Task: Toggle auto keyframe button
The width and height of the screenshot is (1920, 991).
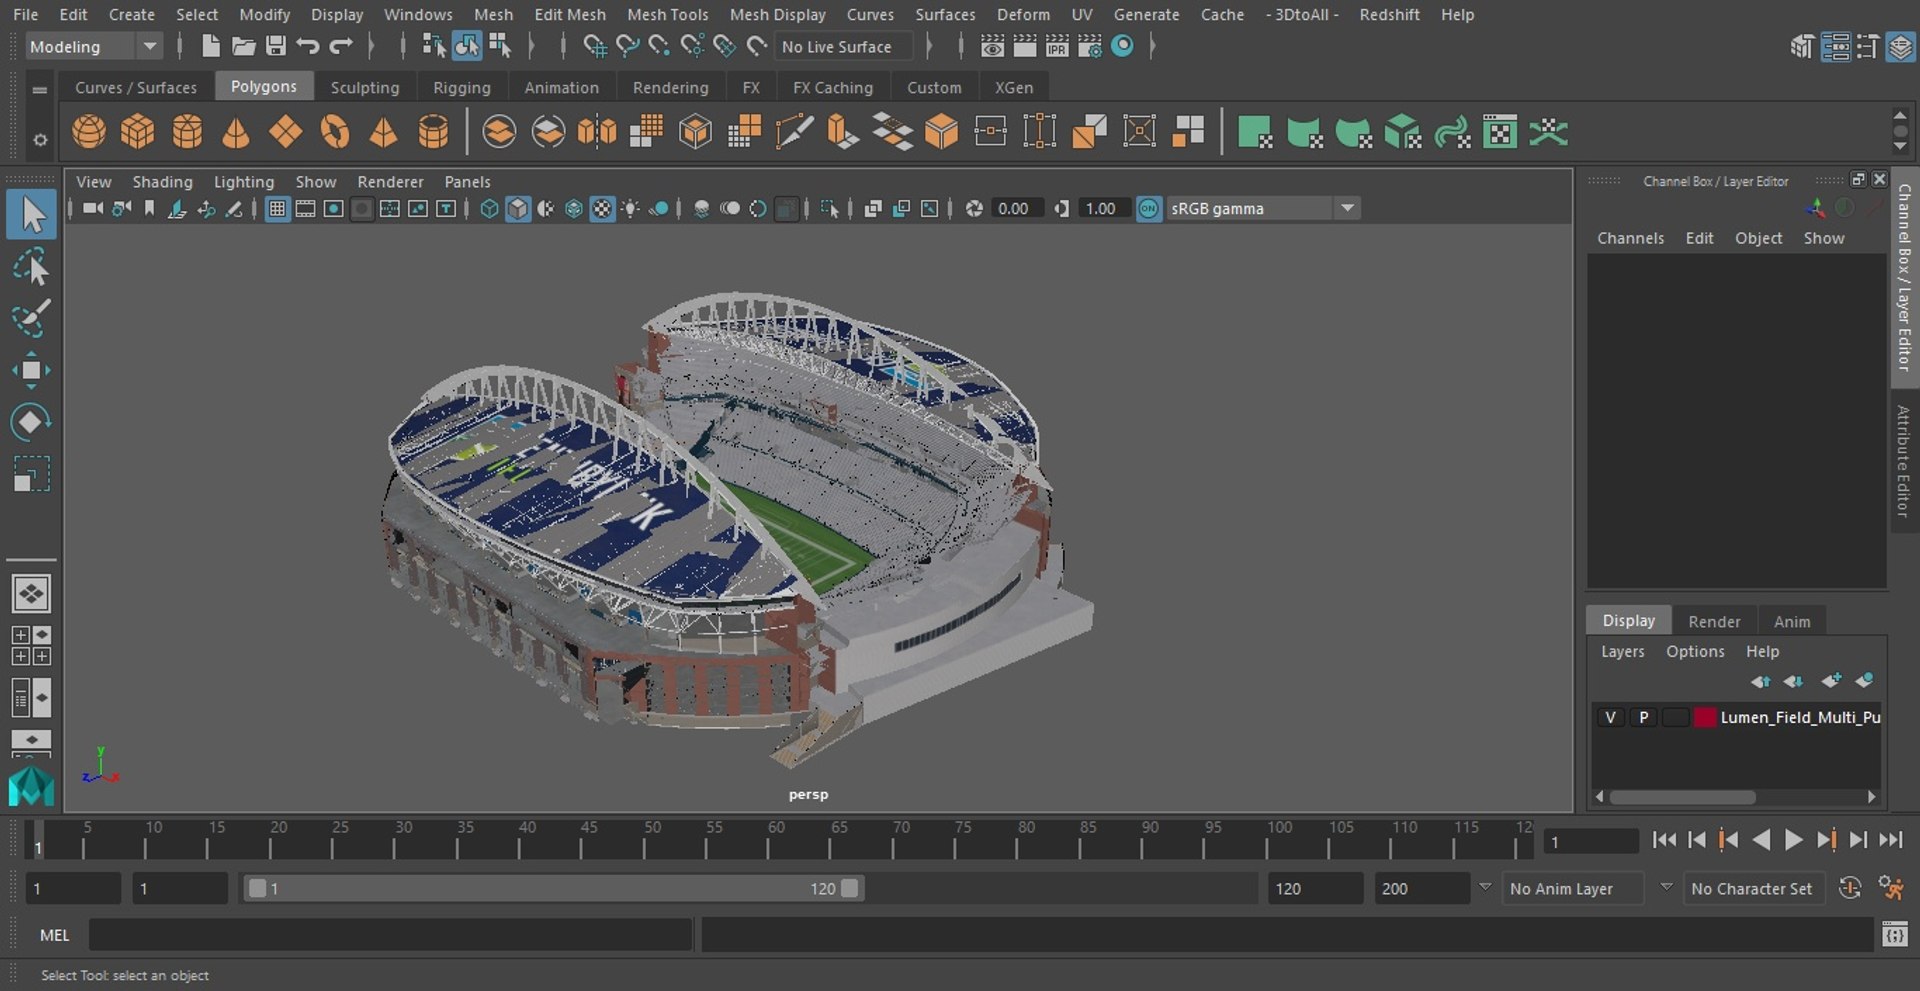Action: (1850, 888)
